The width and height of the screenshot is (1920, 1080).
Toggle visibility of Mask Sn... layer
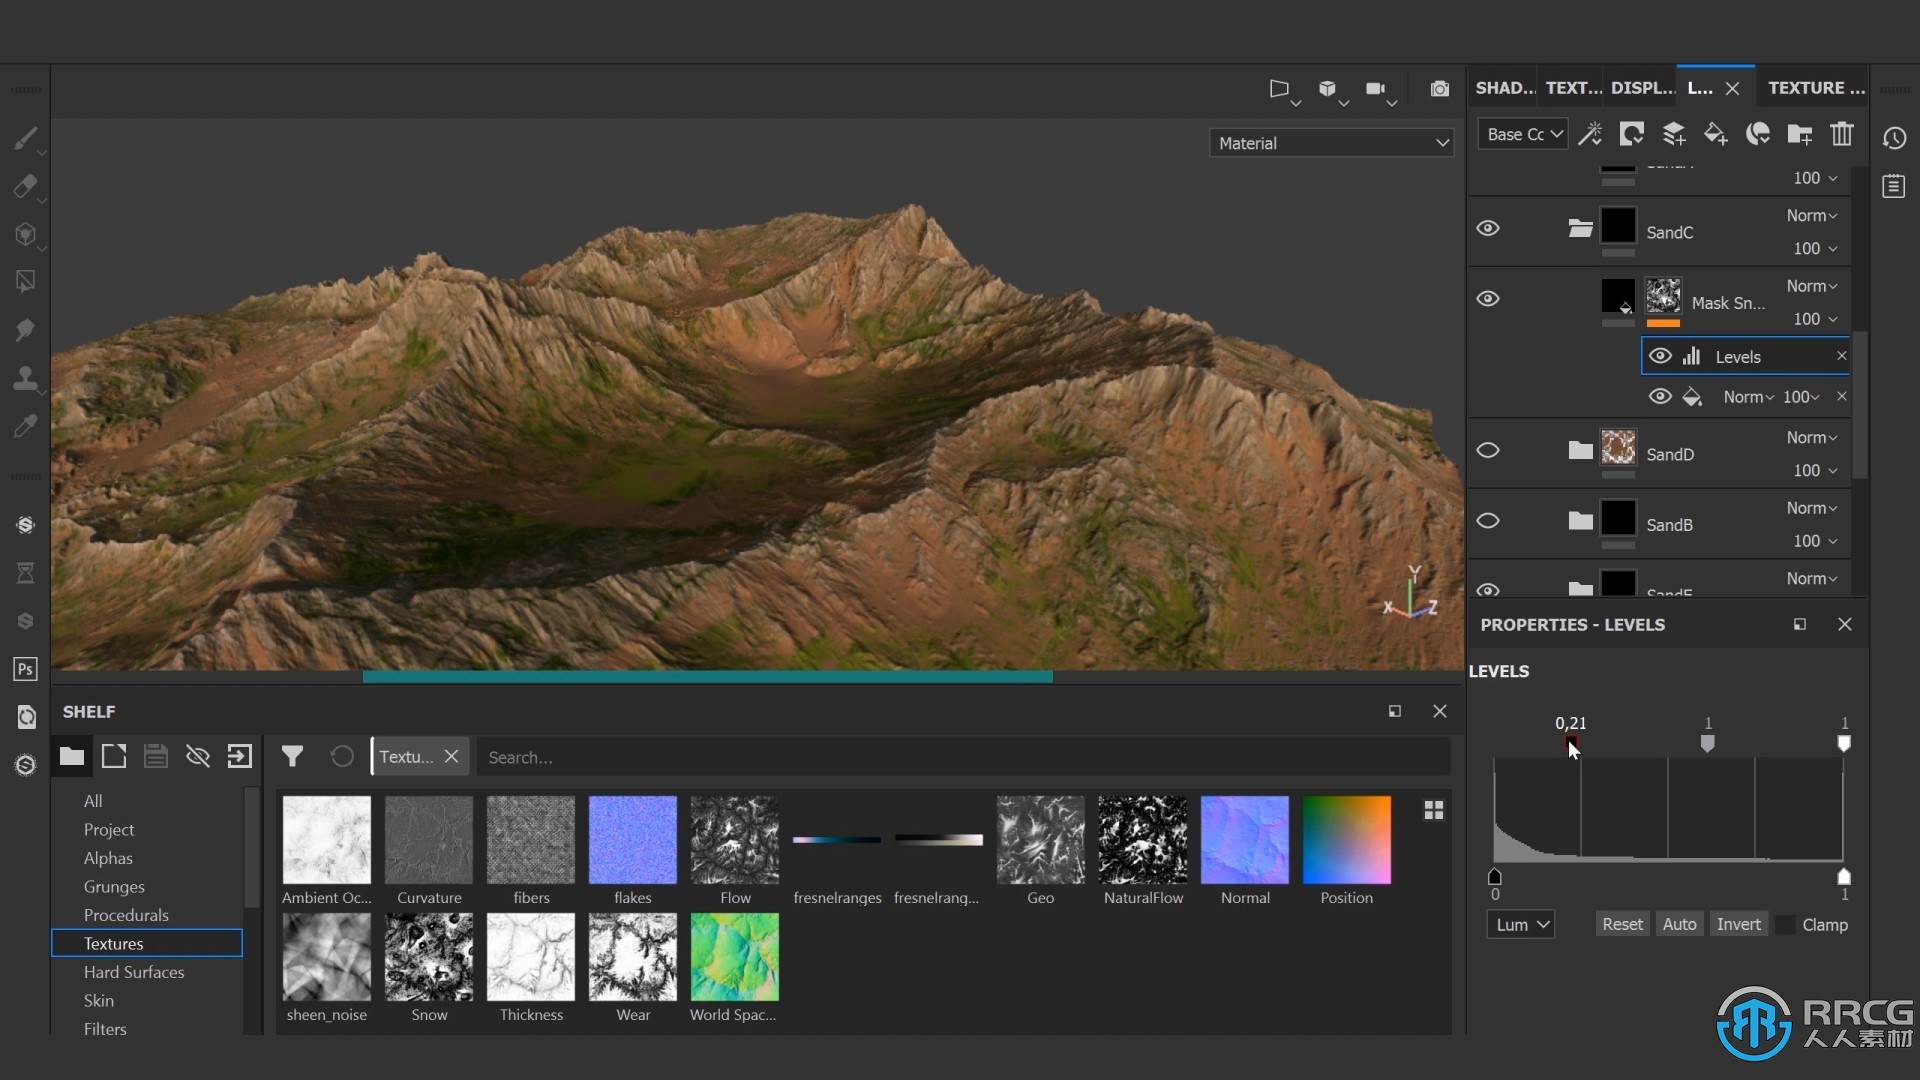click(x=1489, y=298)
